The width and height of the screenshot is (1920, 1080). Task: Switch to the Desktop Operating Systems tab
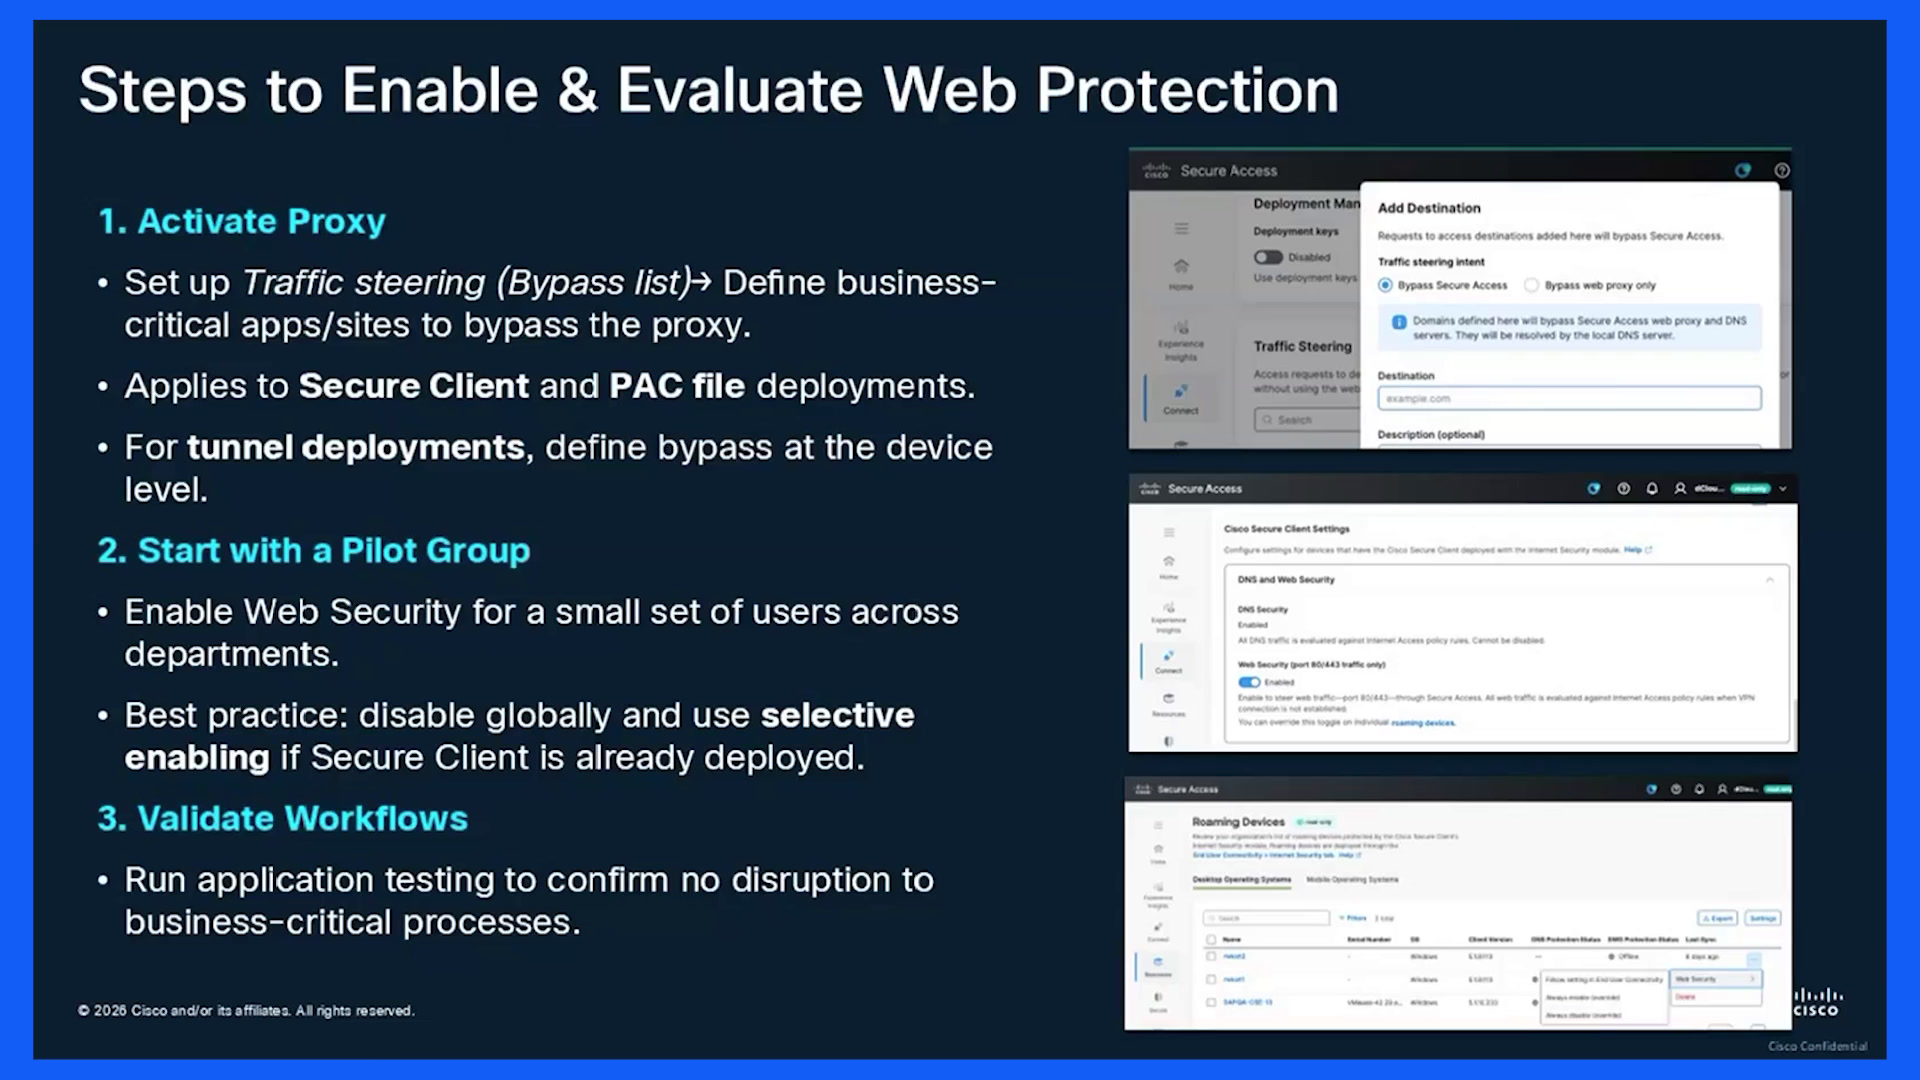point(1242,880)
